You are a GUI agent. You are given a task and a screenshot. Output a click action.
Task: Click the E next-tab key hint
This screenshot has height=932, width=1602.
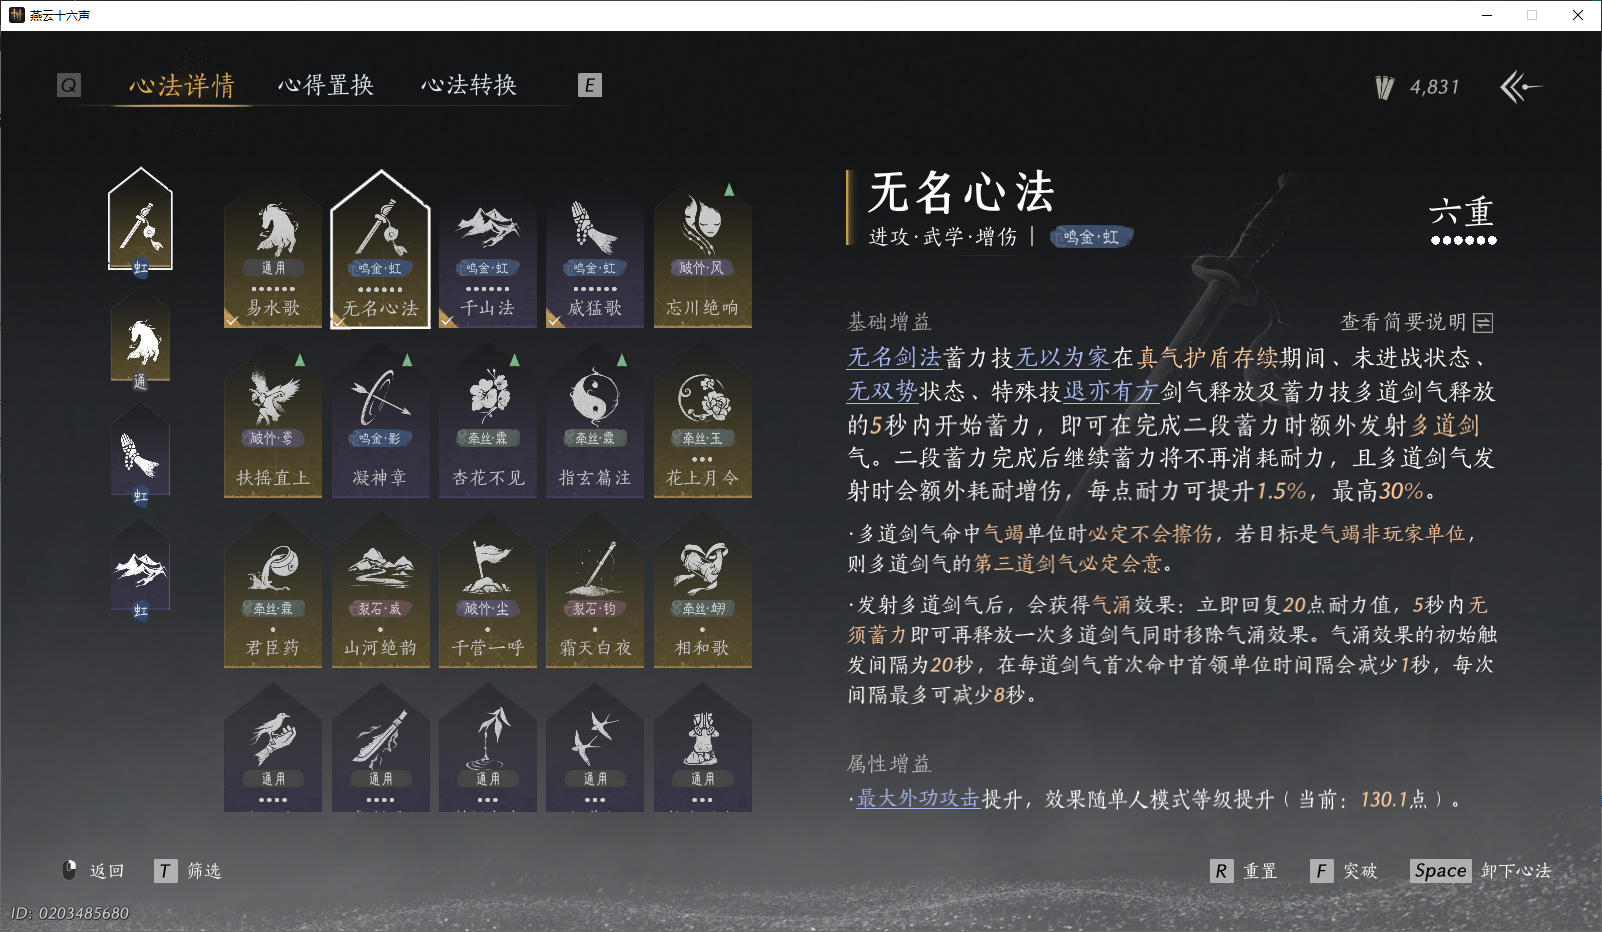coord(590,85)
